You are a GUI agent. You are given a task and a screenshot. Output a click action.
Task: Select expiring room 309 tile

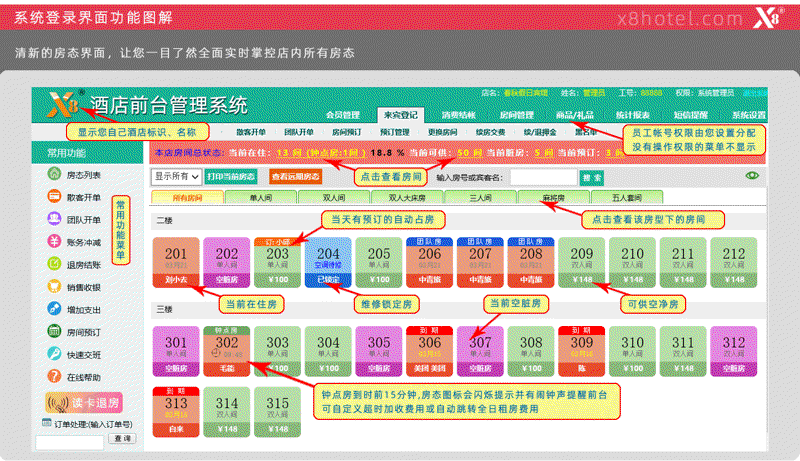point(582,351)
